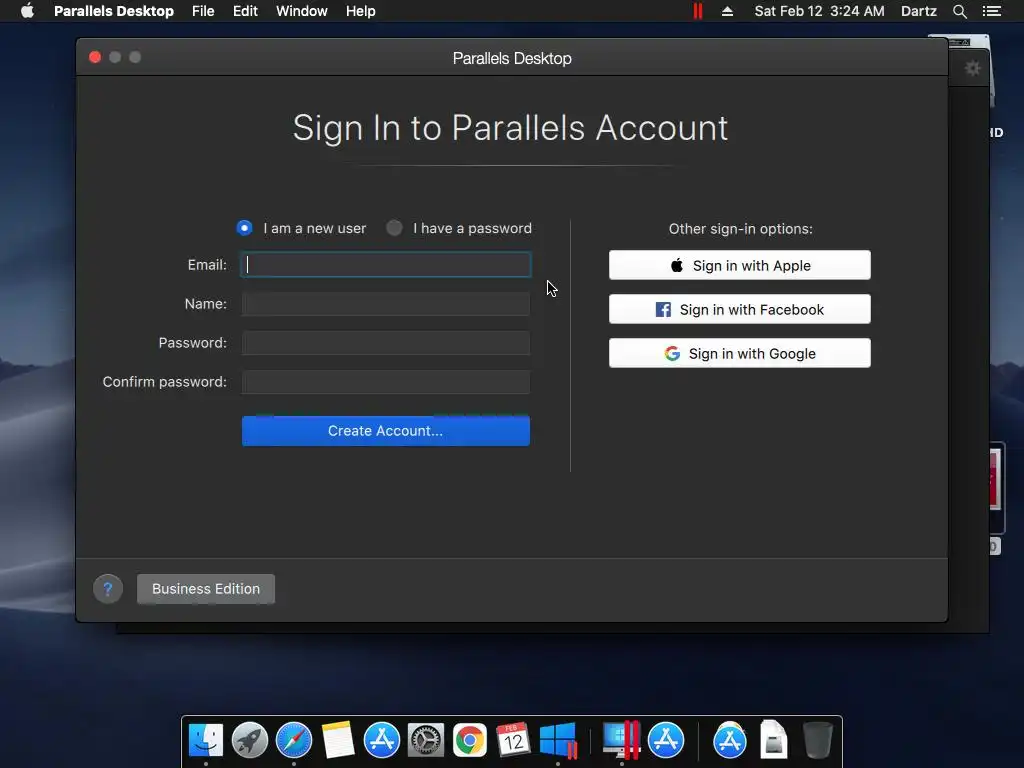This screenshot has height=768, width=1024.
Task: Choose Sign in with Facebook
Action: pyautogui.click(x=739, y=309)
